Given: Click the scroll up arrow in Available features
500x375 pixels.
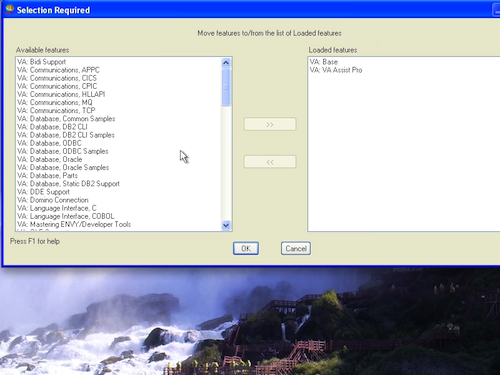Looking at the screenshot, I should click(226, 62).
